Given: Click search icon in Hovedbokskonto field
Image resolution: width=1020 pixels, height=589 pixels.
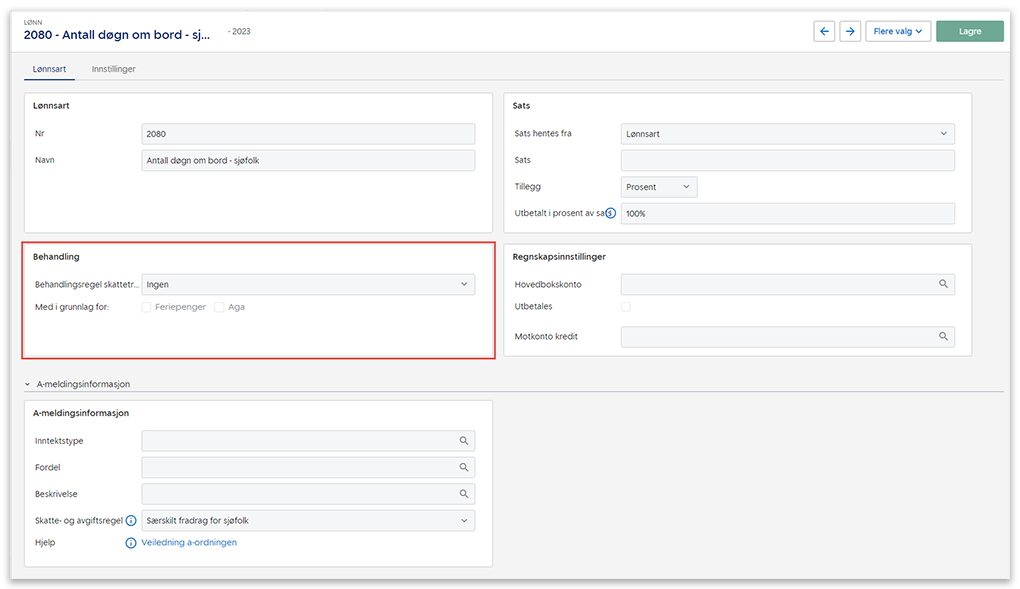Looking at the screenshot, I should click(x=943, y=285).
